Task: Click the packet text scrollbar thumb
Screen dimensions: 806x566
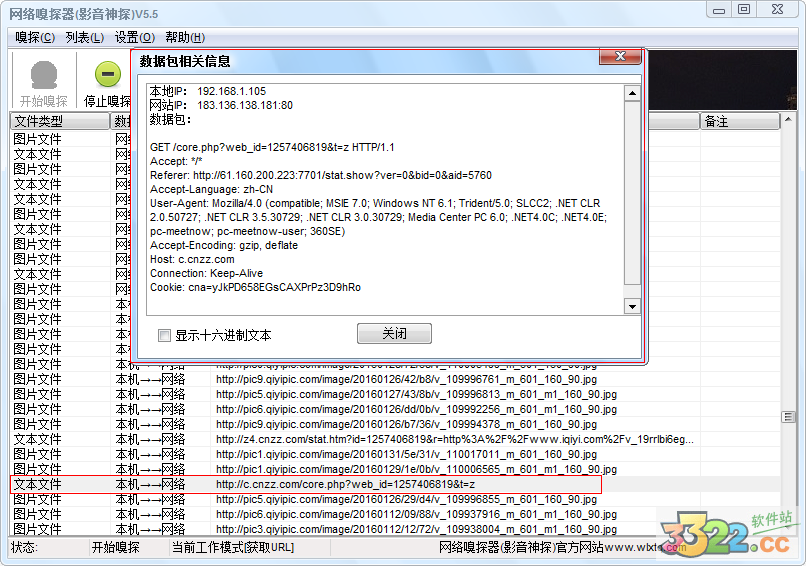Action: coord(632,193)
